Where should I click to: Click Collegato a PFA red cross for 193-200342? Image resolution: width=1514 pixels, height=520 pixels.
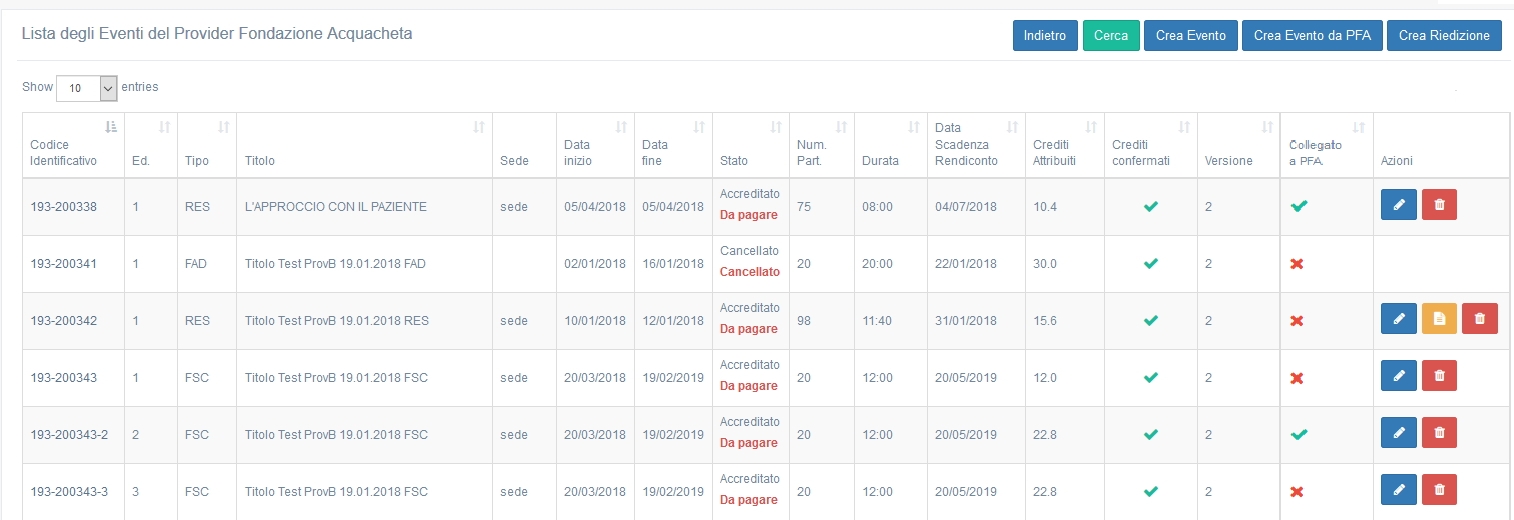pos(1297,321)
